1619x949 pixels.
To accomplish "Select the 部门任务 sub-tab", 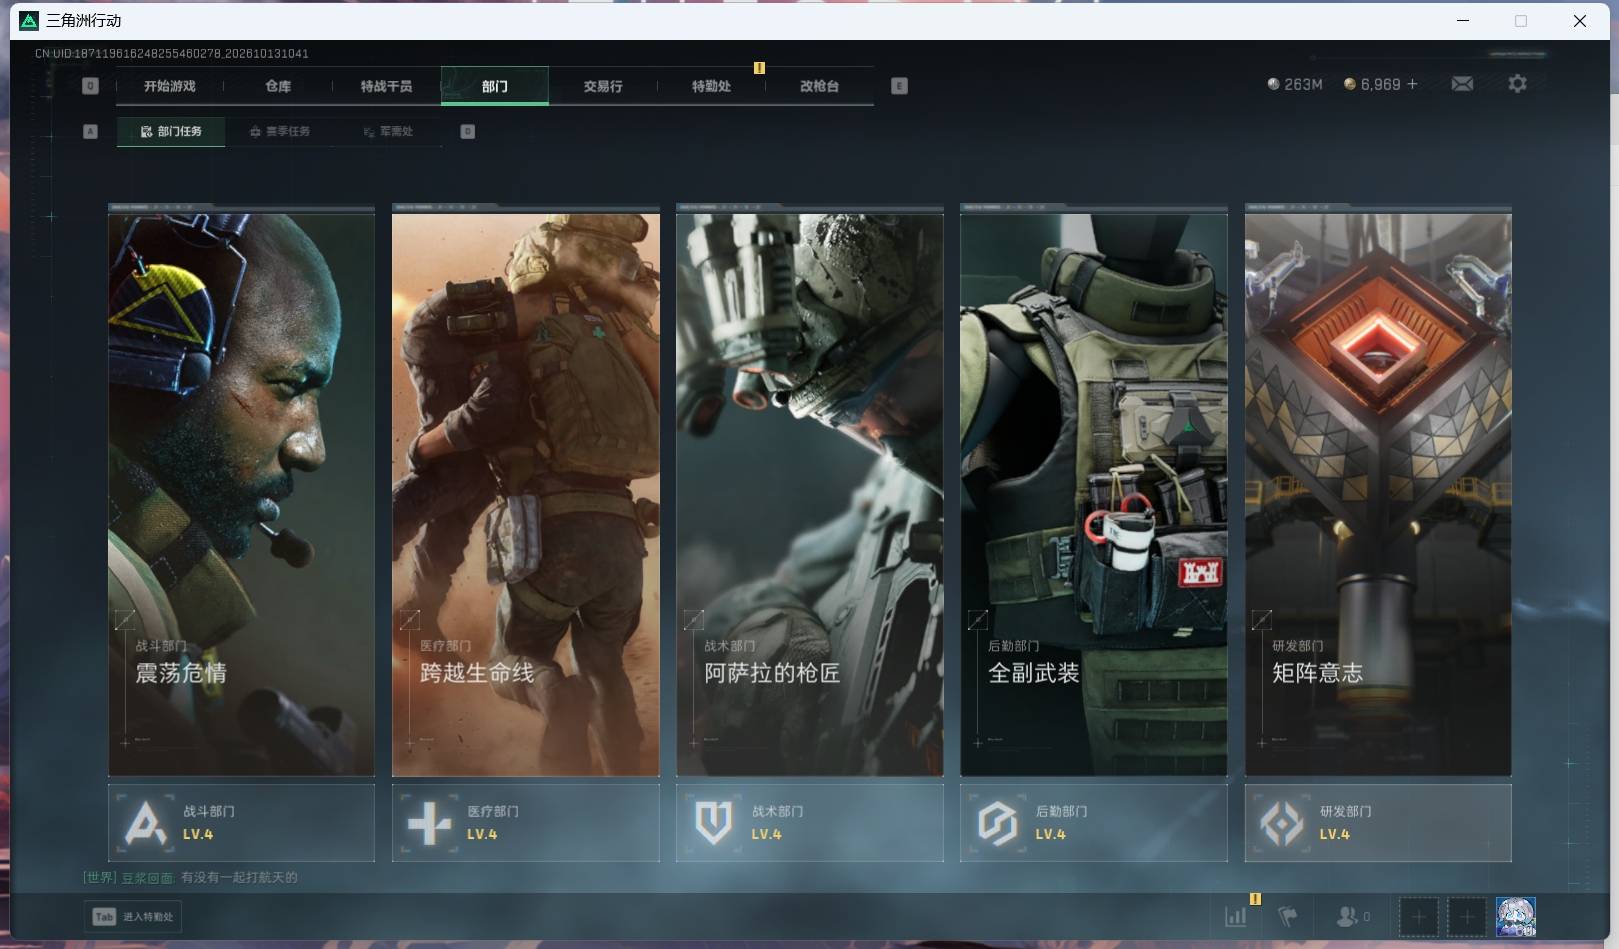I will tap(171, 131).
